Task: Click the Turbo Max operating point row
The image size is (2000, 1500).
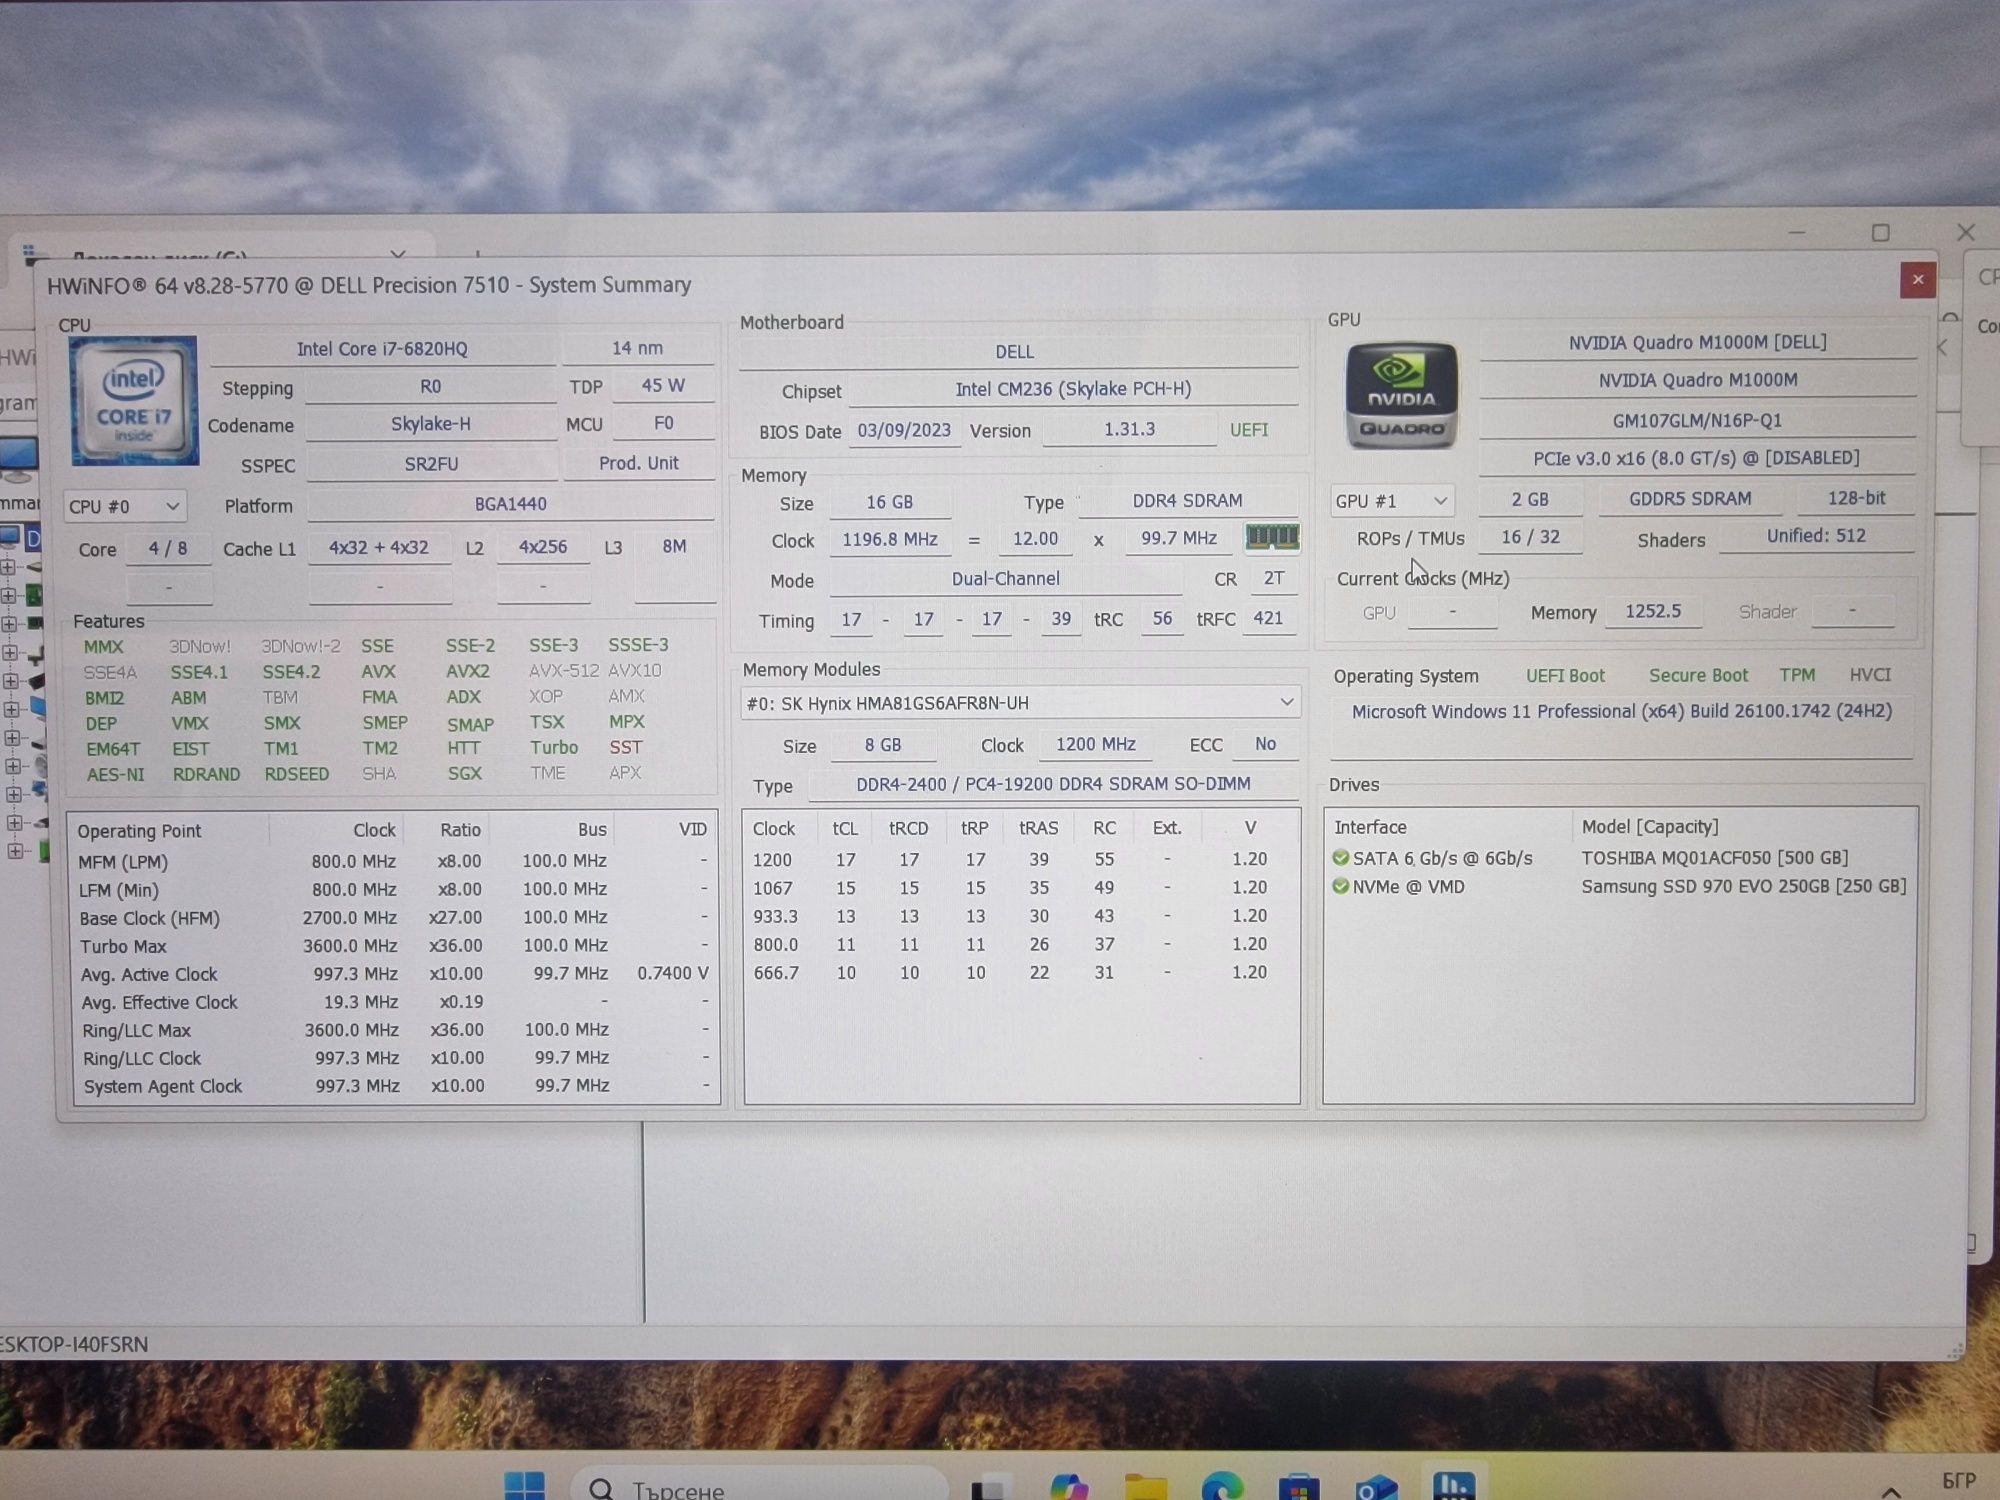Action: [x=395, y=946]
